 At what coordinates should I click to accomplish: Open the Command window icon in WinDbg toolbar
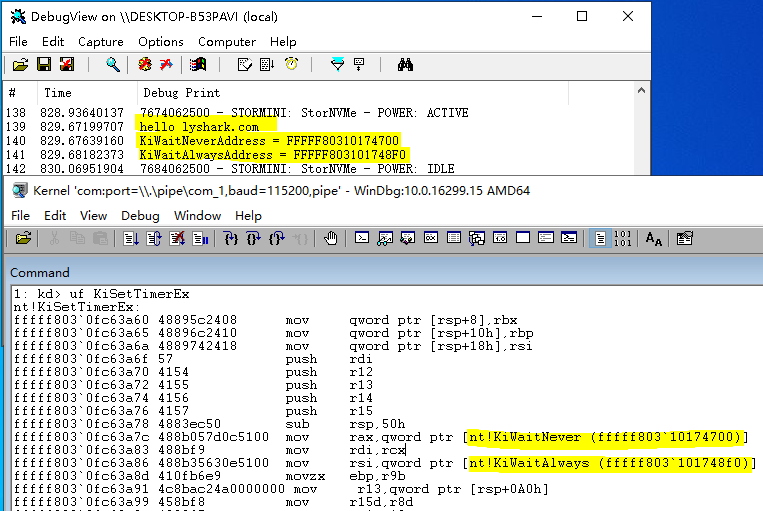[x=362, y=238]
